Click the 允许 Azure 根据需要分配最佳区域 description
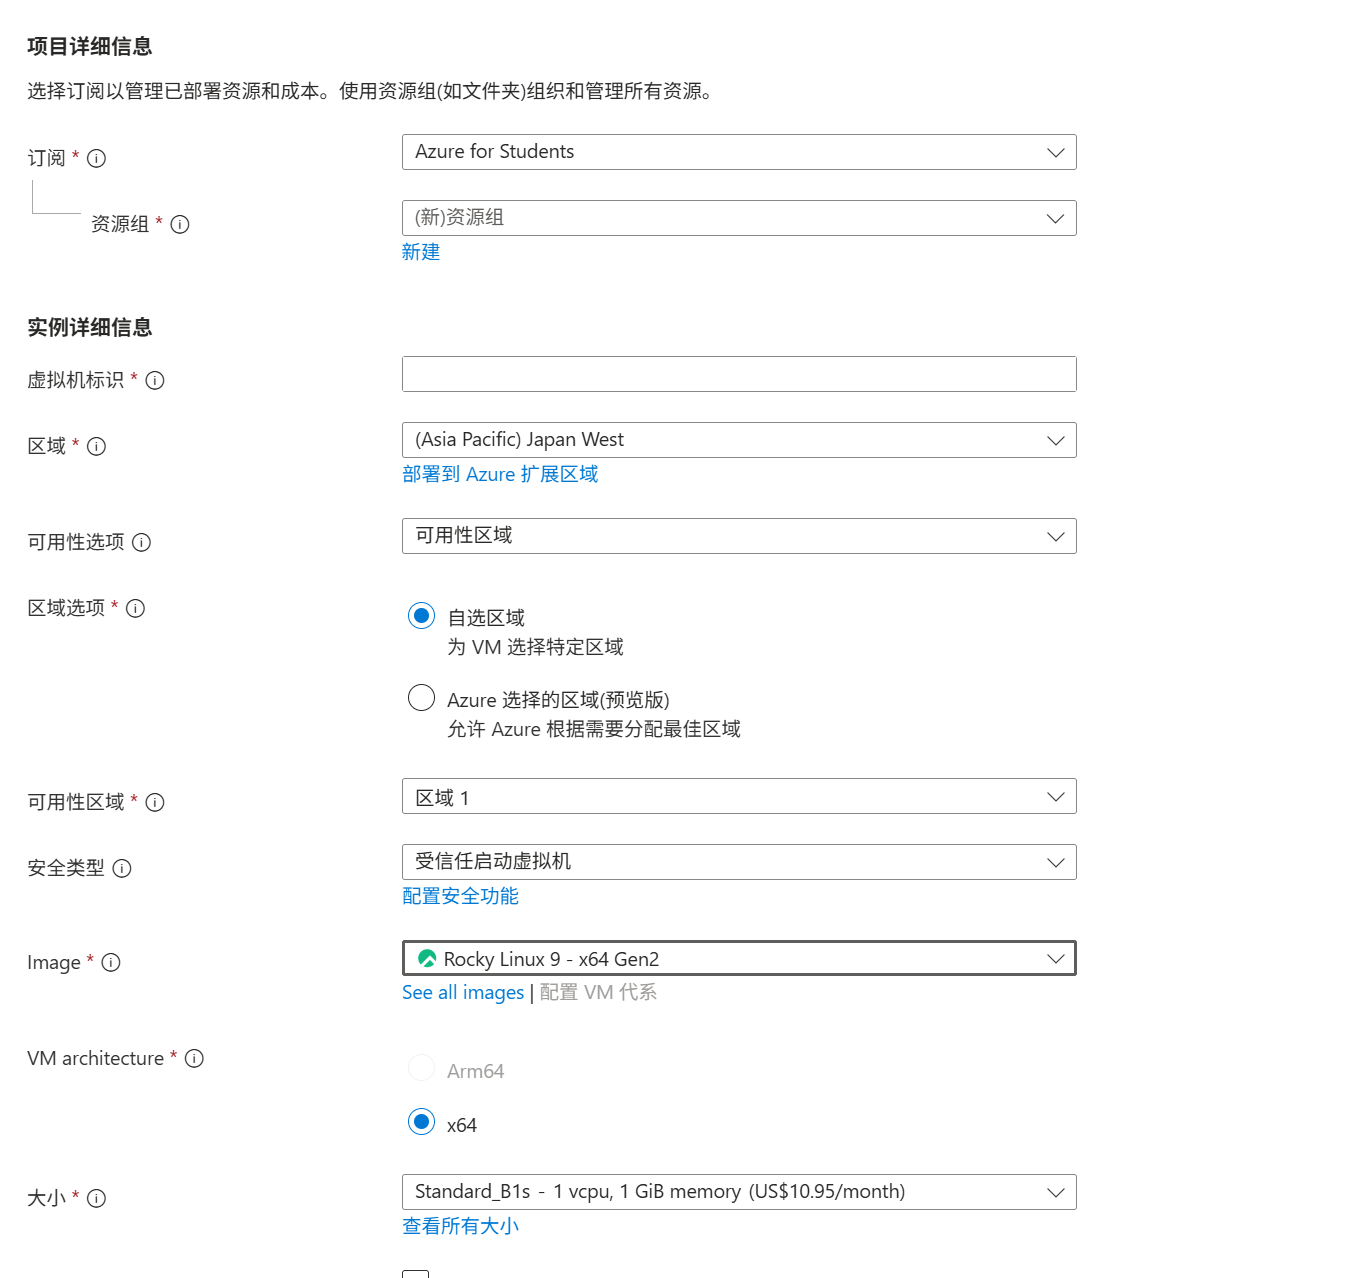Viewport: 1350px width, 1278px height. (x=594, y=729)
